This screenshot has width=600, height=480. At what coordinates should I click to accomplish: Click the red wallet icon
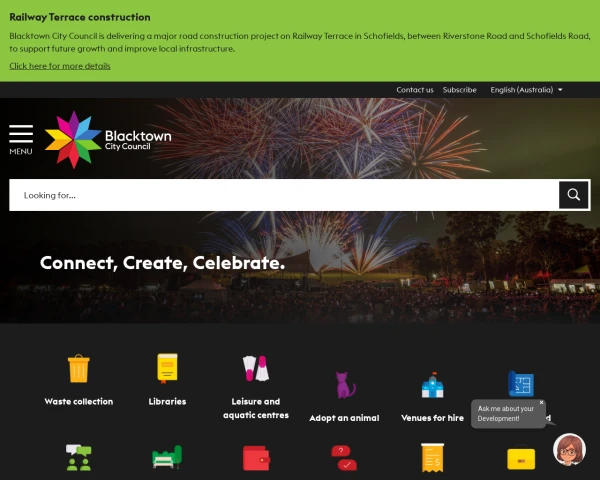[256, 458]
